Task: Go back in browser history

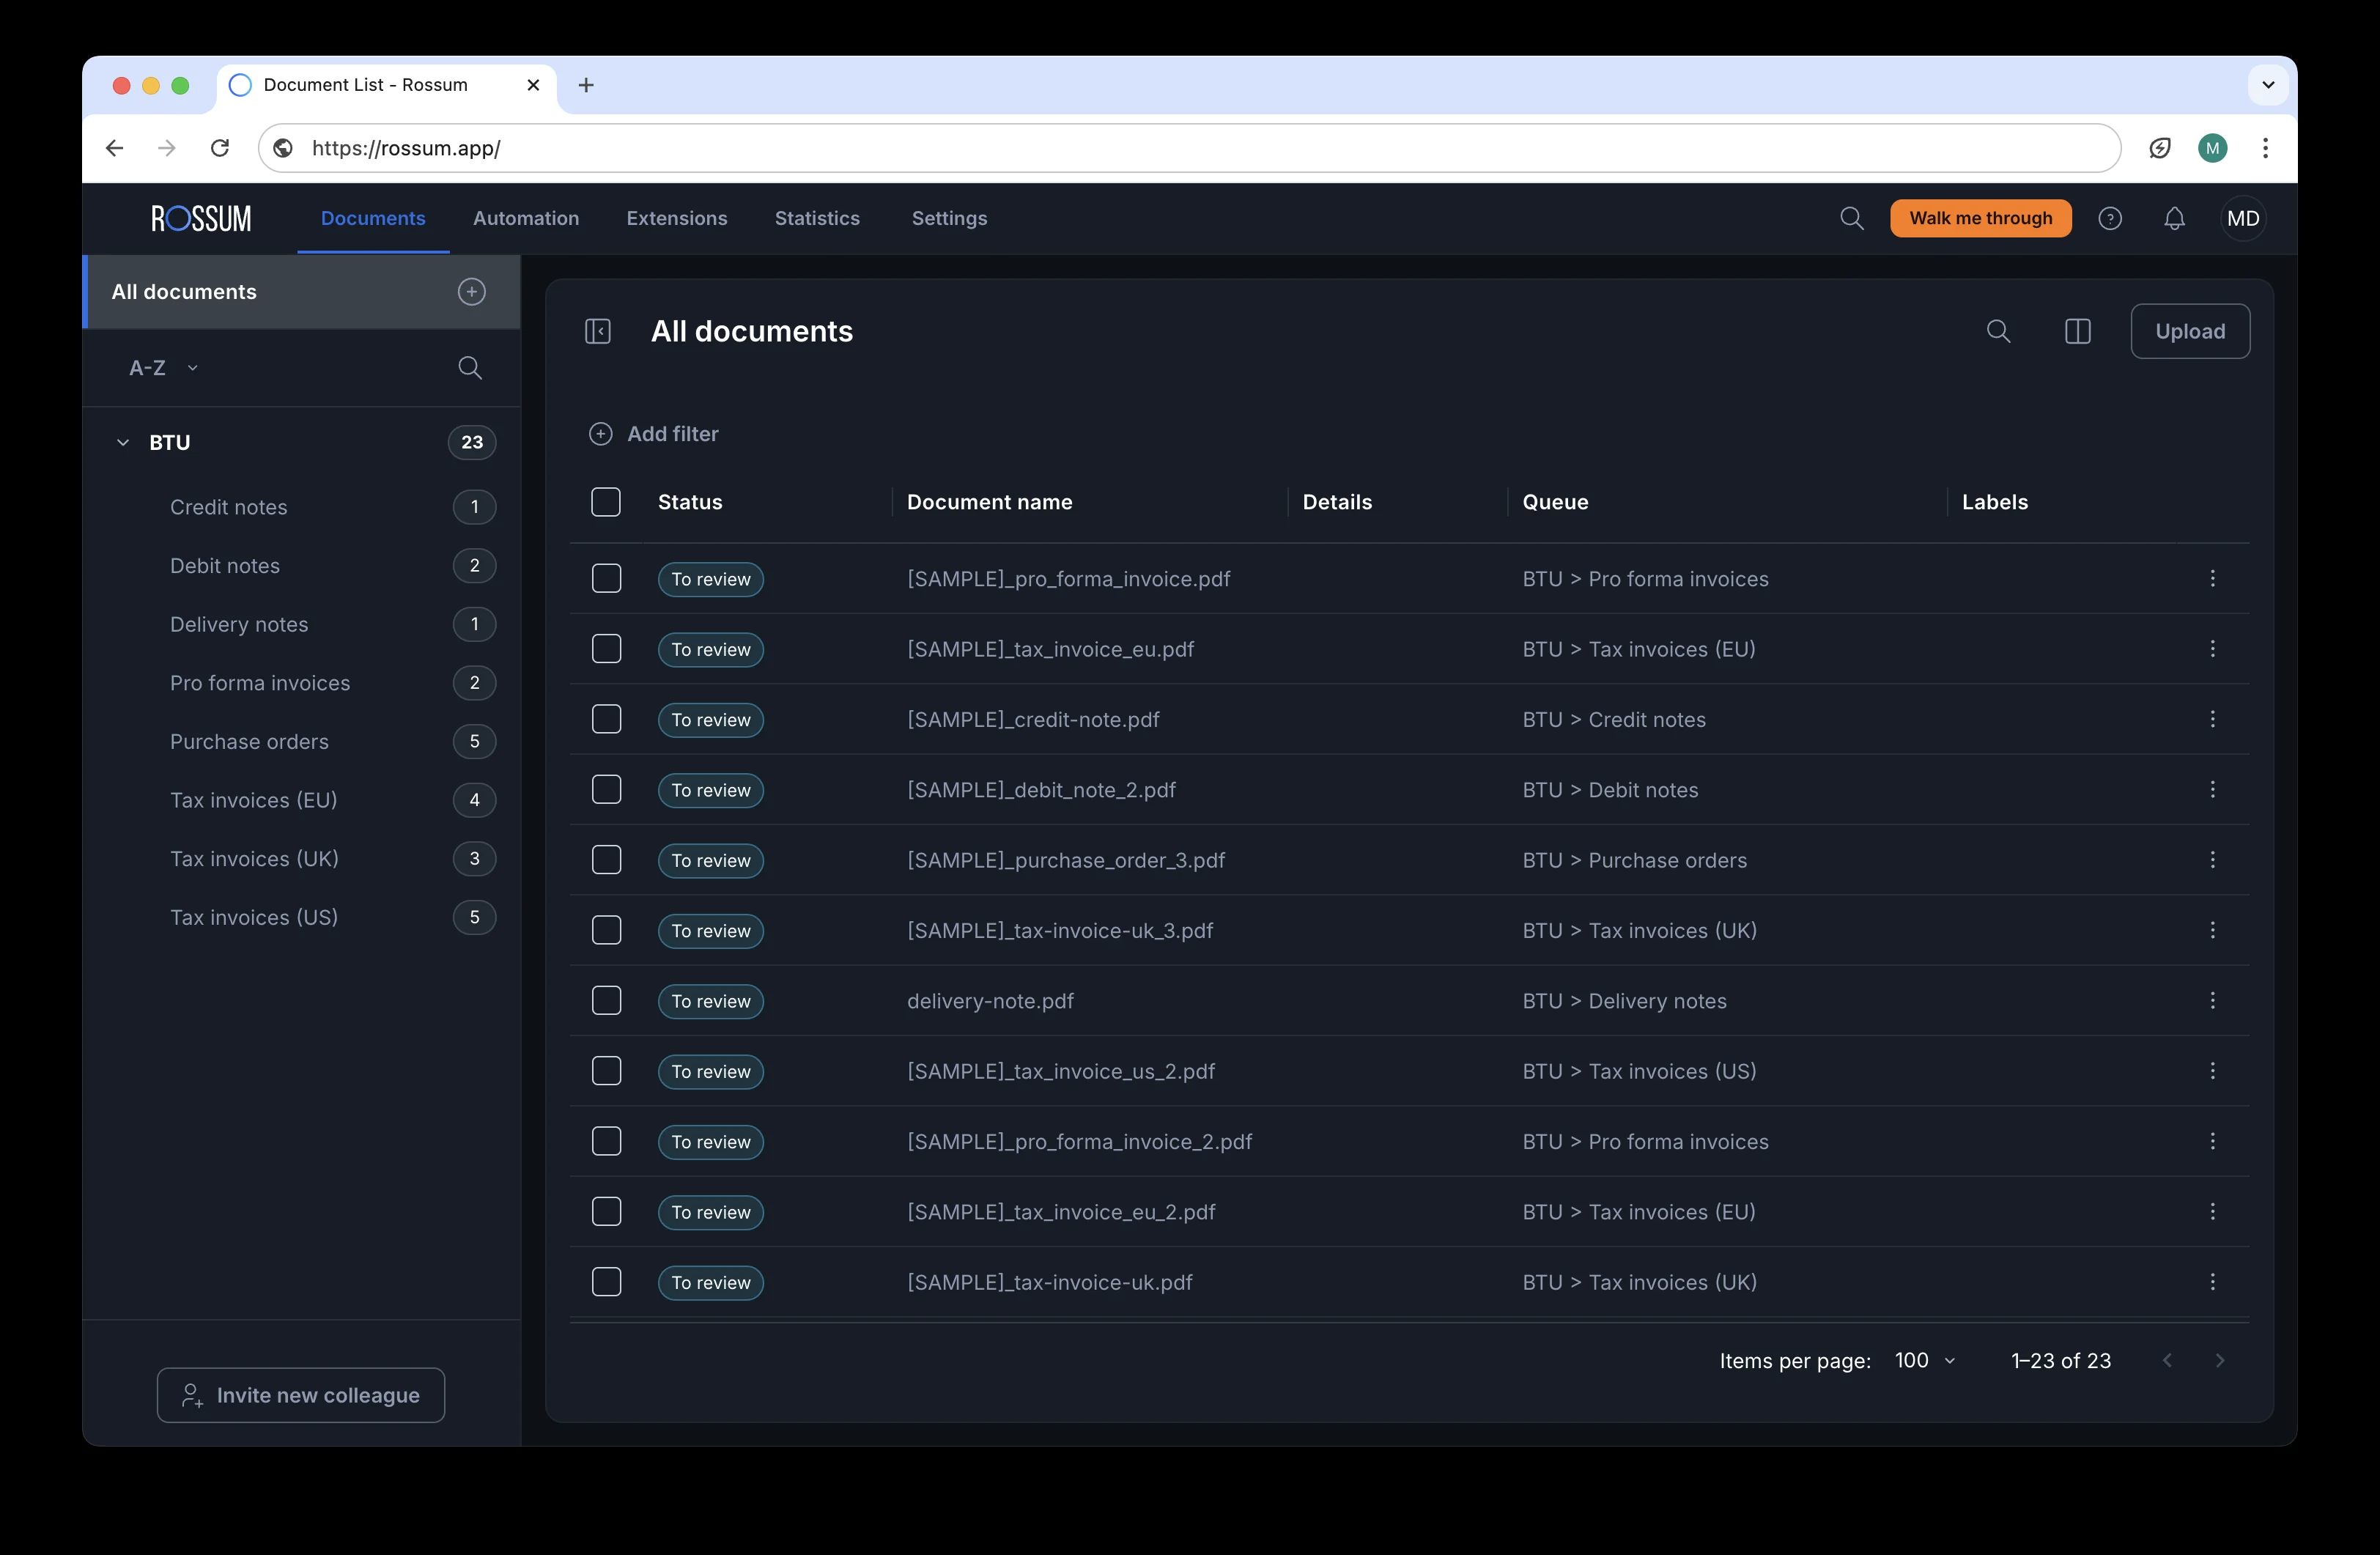Action: click(x=115, y=148)
